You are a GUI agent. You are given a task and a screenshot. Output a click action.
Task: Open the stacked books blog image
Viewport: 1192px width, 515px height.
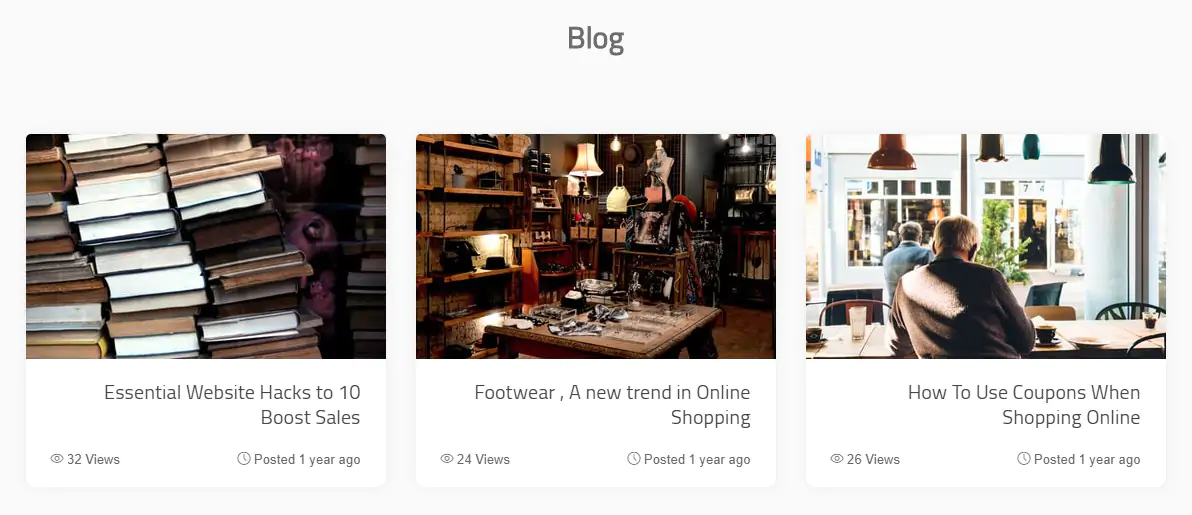[206, 246]
